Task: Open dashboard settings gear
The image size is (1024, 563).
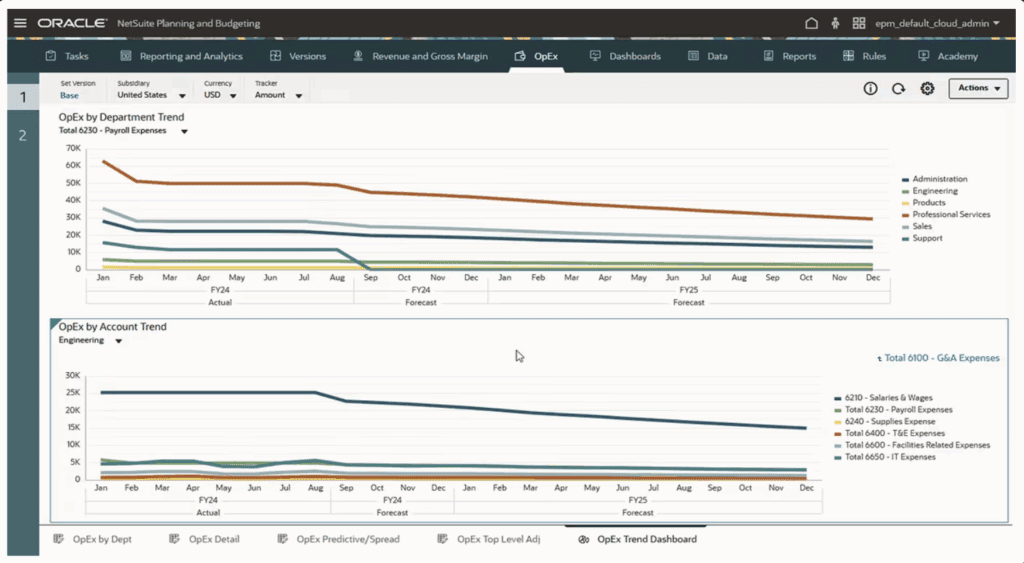Action: (x=927, y=88)
